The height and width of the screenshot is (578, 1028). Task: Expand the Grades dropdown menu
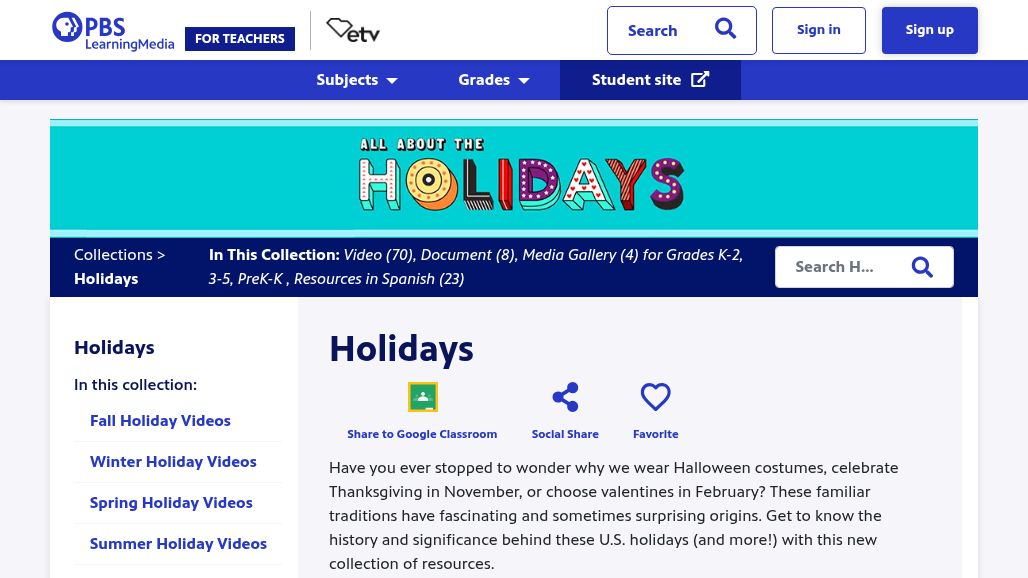coord(494,80)
